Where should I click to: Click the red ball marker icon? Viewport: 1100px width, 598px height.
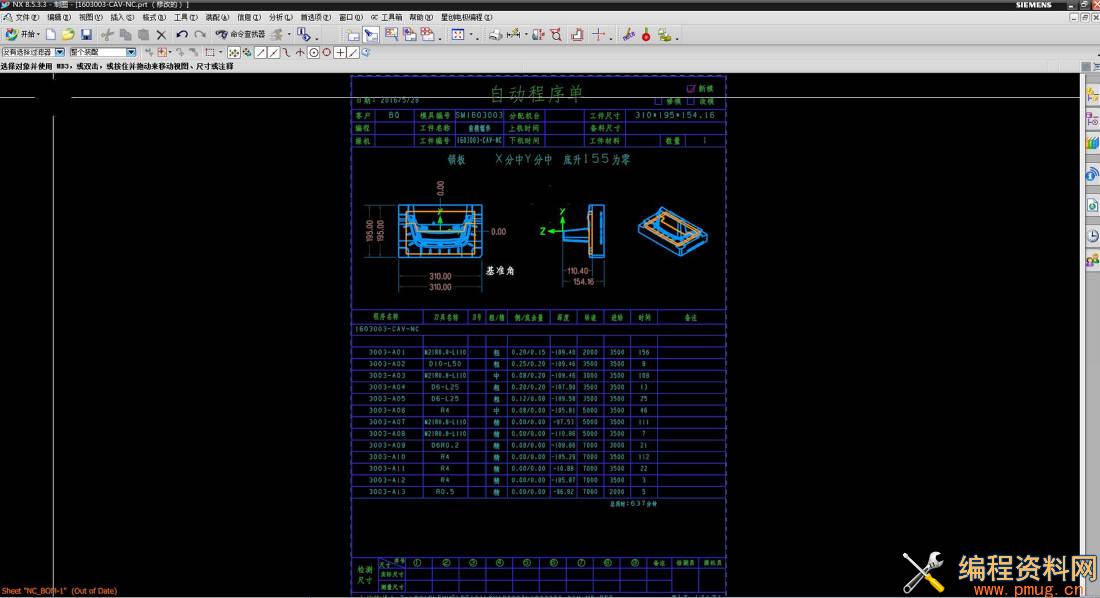click(x=646, y=34)
